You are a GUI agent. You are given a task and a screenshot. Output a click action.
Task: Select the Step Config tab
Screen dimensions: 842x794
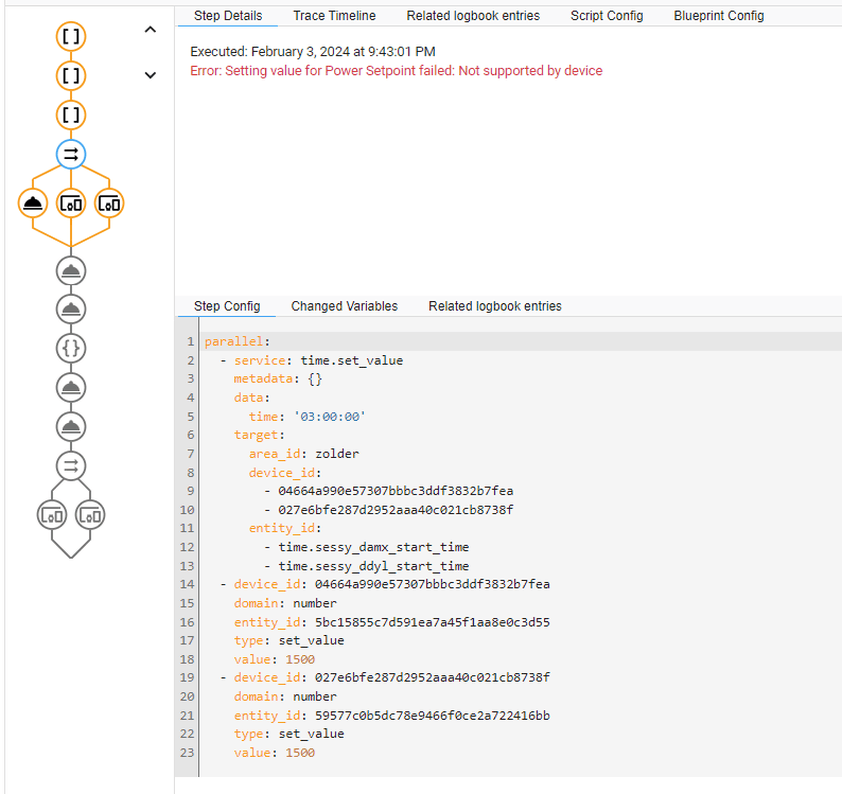pyautogui.click(x=227, y=306)
